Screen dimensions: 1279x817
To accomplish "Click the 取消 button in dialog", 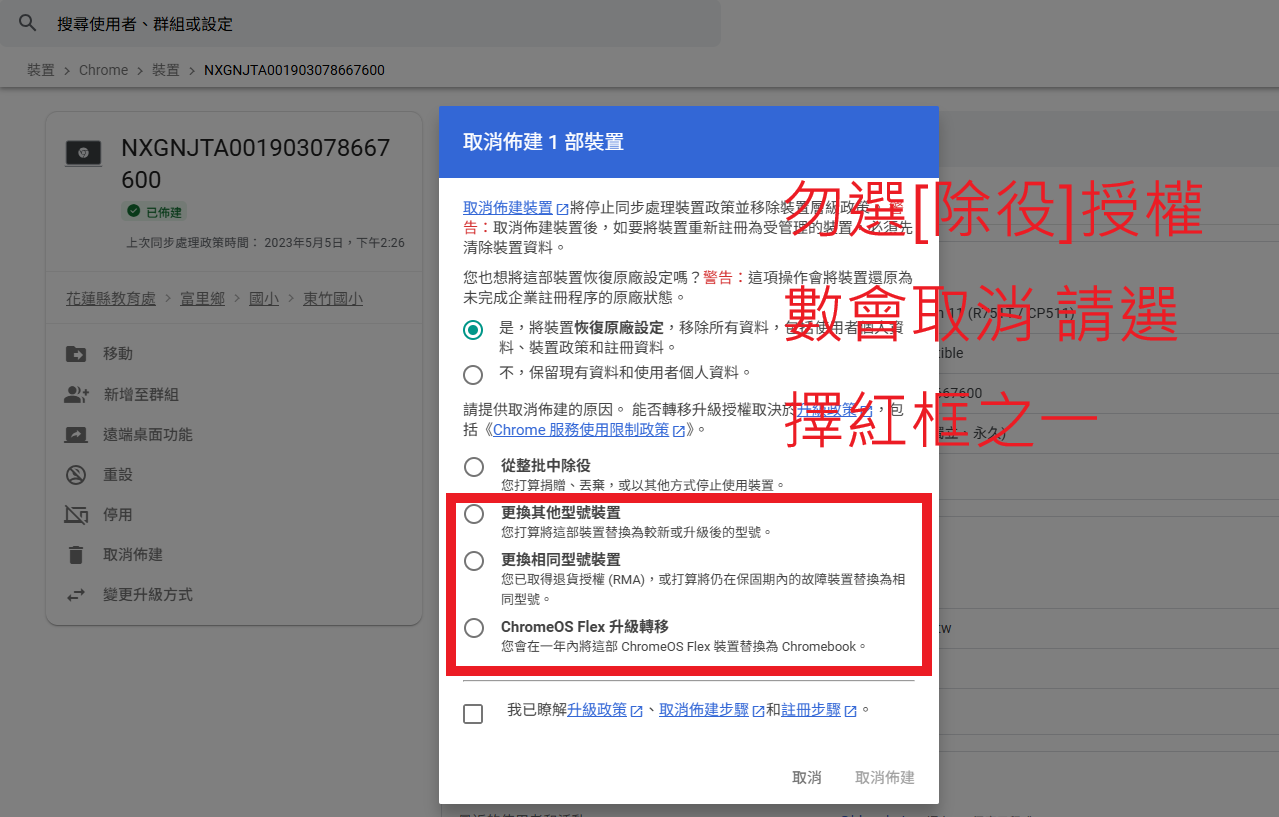I will click(806, 778).
